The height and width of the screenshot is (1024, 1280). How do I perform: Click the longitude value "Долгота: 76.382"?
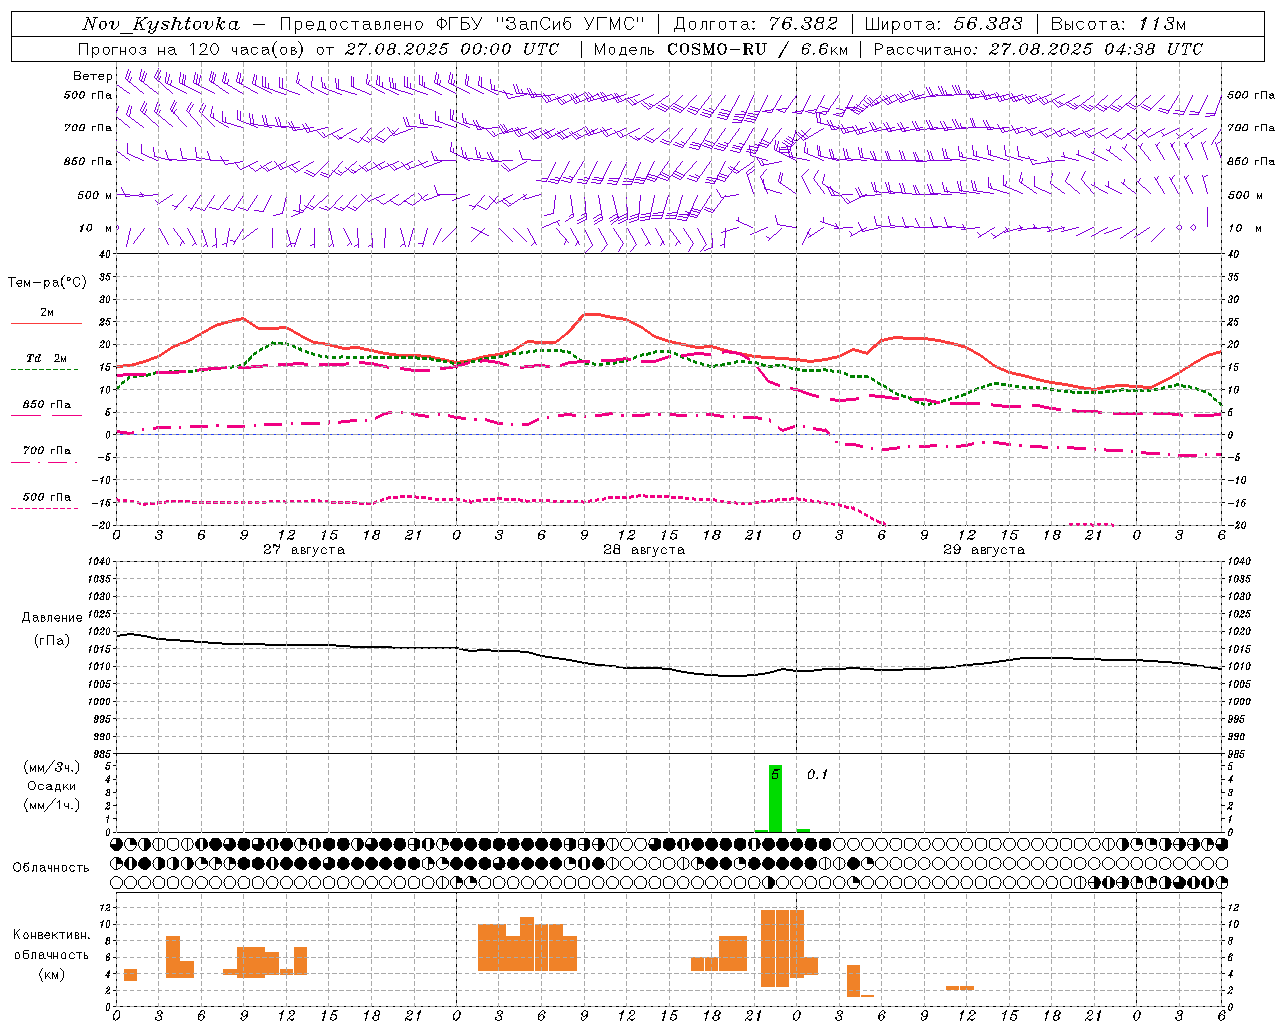pyautogui.click(x=756, y=24)
